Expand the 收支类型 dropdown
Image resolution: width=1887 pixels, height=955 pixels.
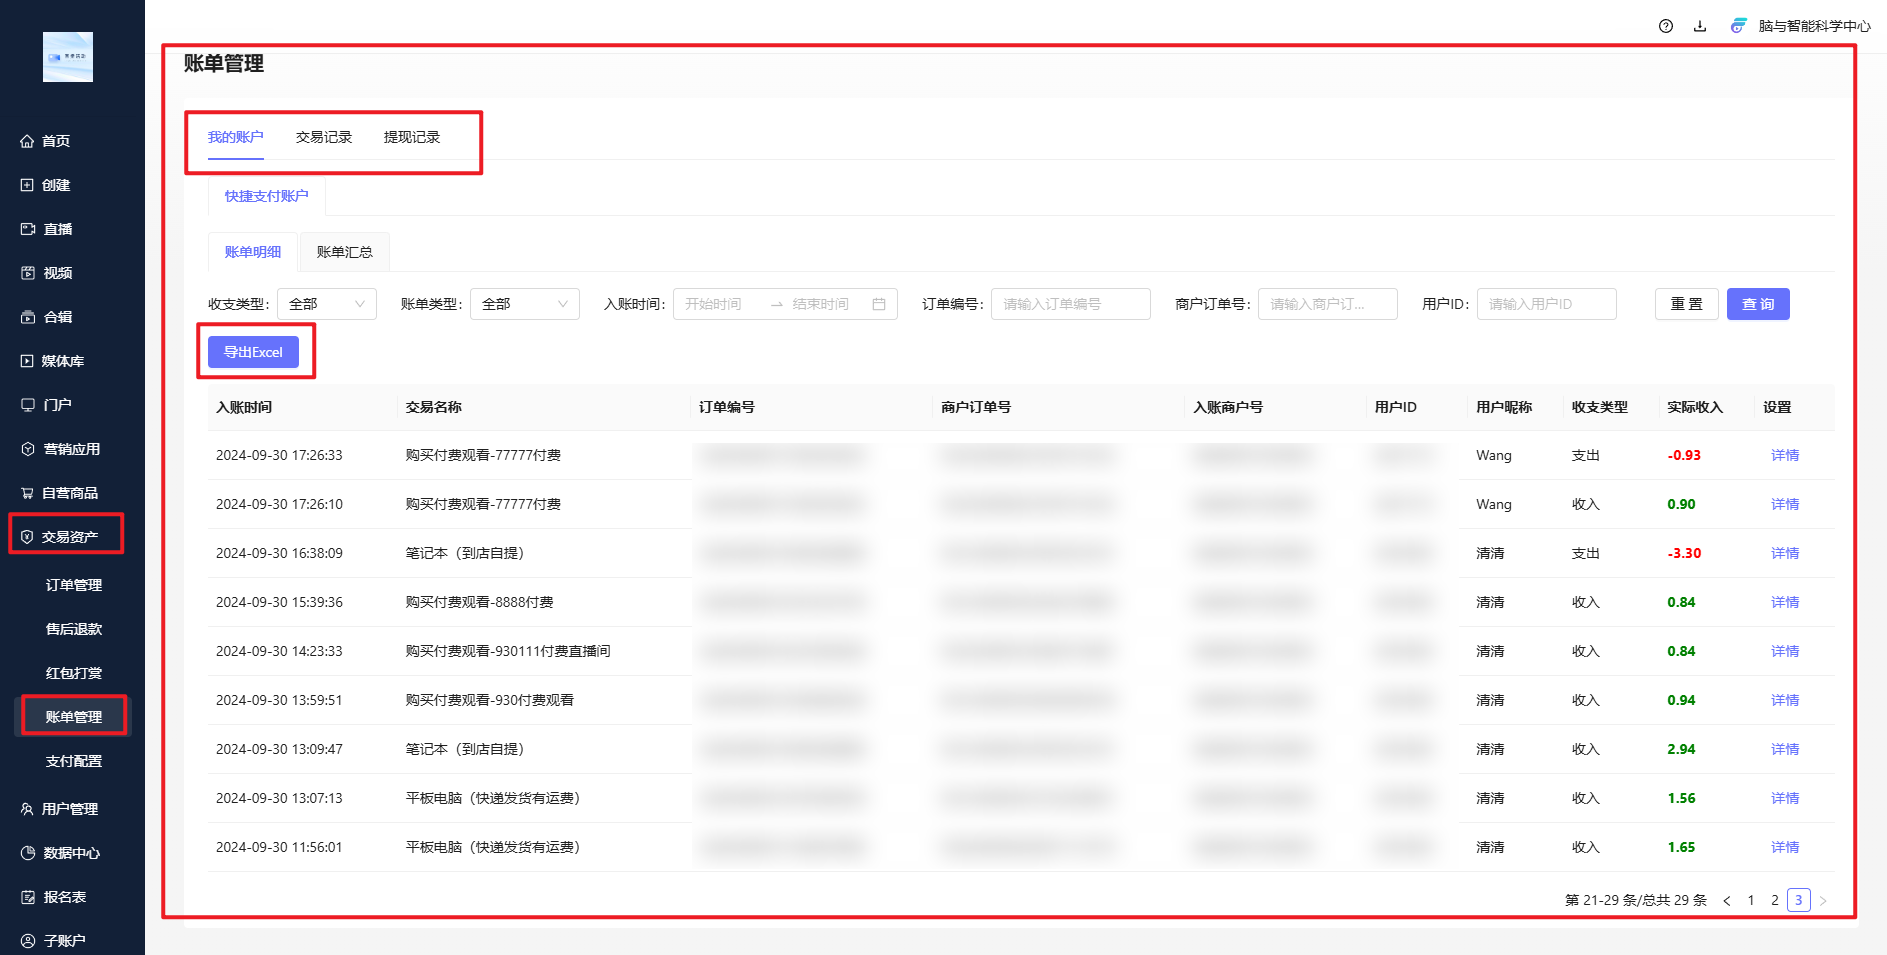coord(326,304)
